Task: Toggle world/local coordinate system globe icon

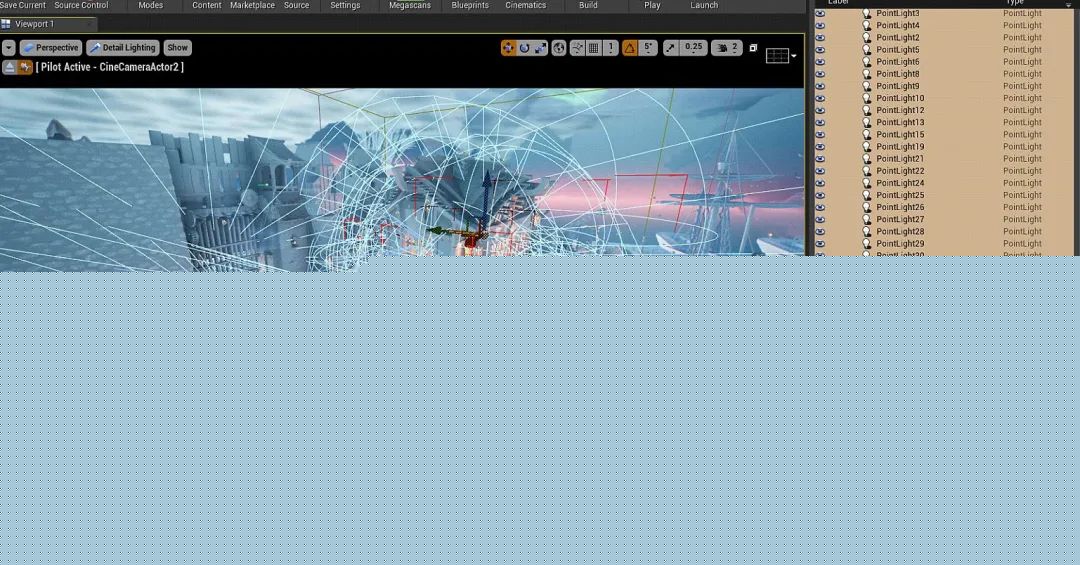Action: point(559,48)
